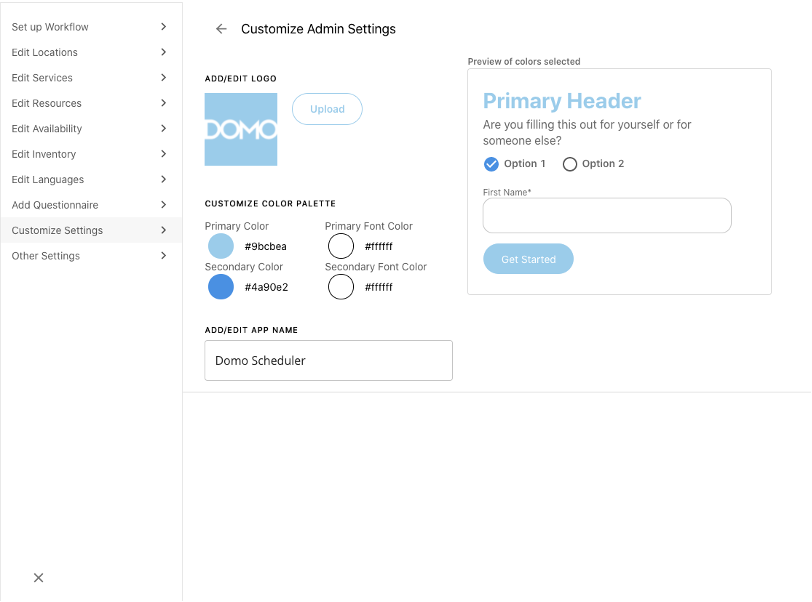Screen dimensions: 812x602
Task: Click the Secondary Font Color swatch
Action: tap(340, 287)
